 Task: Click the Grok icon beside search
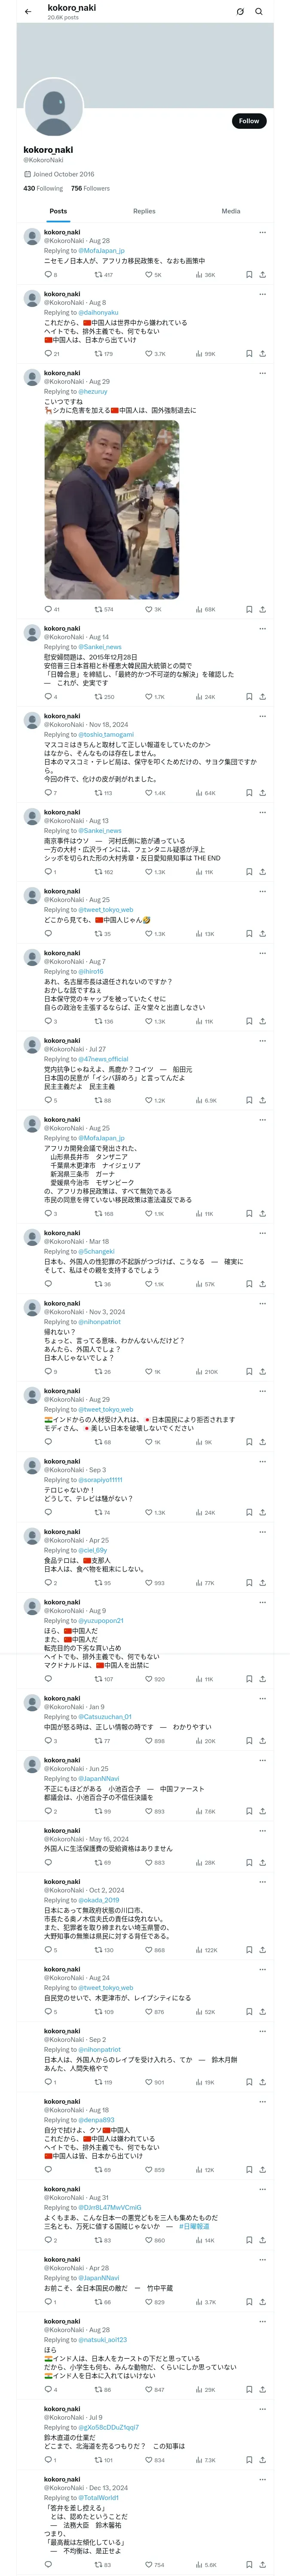[240, 12]
